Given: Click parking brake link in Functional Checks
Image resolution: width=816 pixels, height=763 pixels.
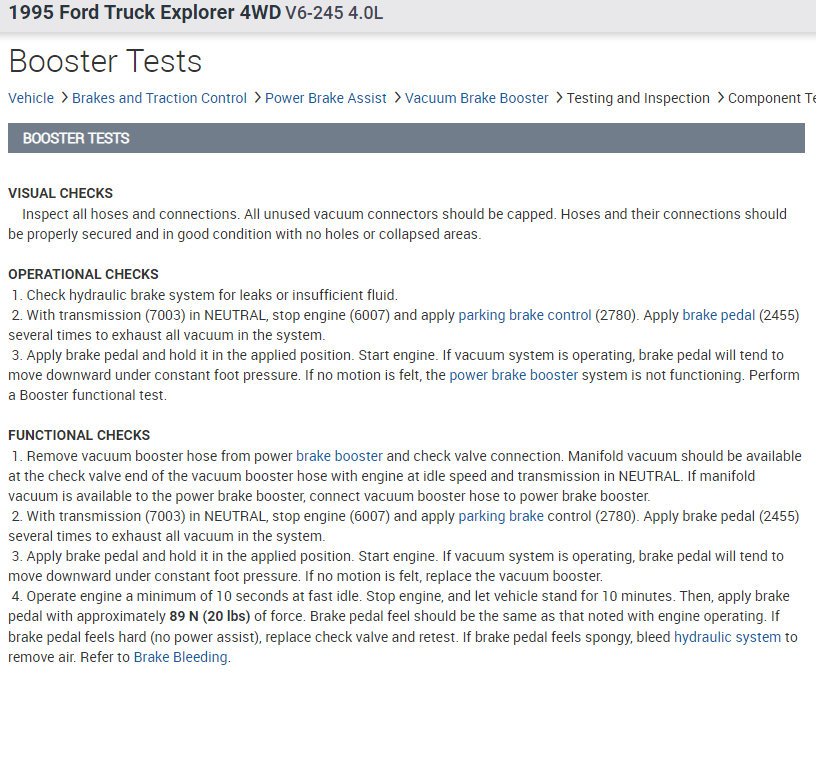Looking at the screenshot, I should 501,516.
